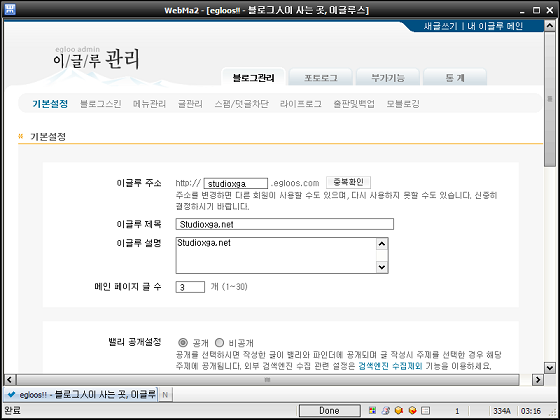Click the orange box icon with red arrow

coord(399,411)
